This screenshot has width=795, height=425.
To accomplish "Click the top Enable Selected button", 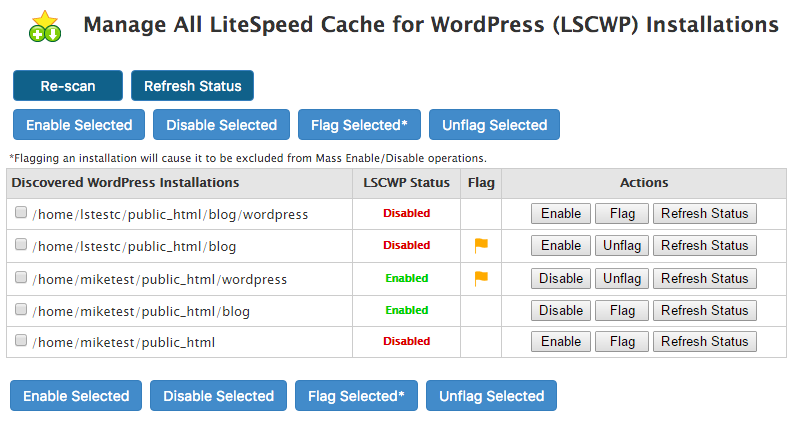I will coord(79,125).
